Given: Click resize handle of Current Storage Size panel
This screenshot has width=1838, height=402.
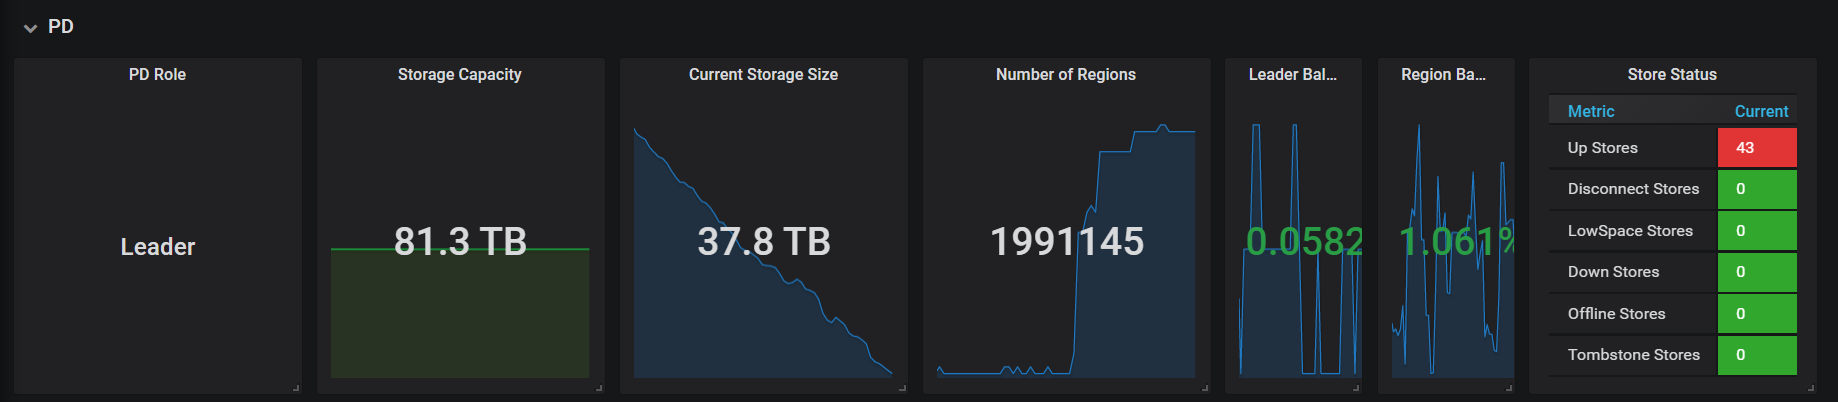Looking at the screenshot, I should coord(902,388).
